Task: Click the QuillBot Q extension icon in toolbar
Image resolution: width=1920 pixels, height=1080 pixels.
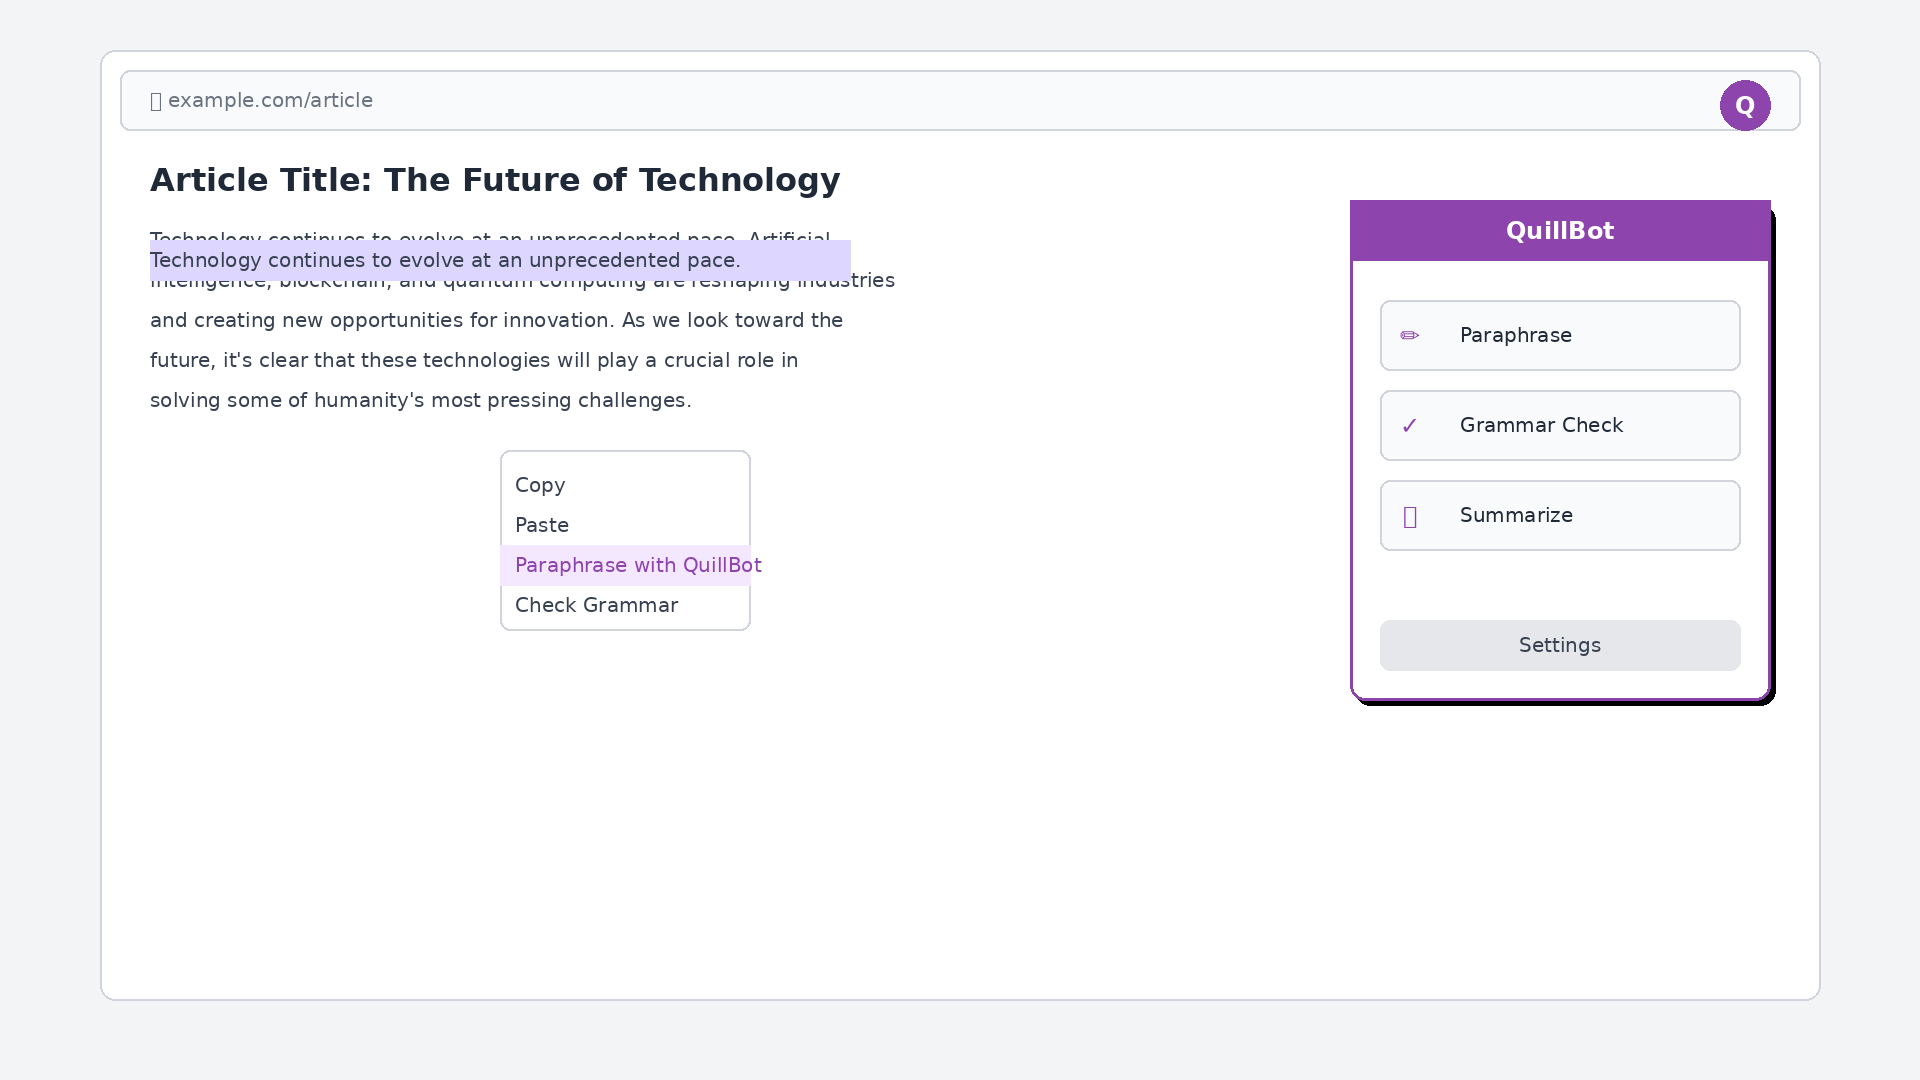Action: (x=1745, y=105)
